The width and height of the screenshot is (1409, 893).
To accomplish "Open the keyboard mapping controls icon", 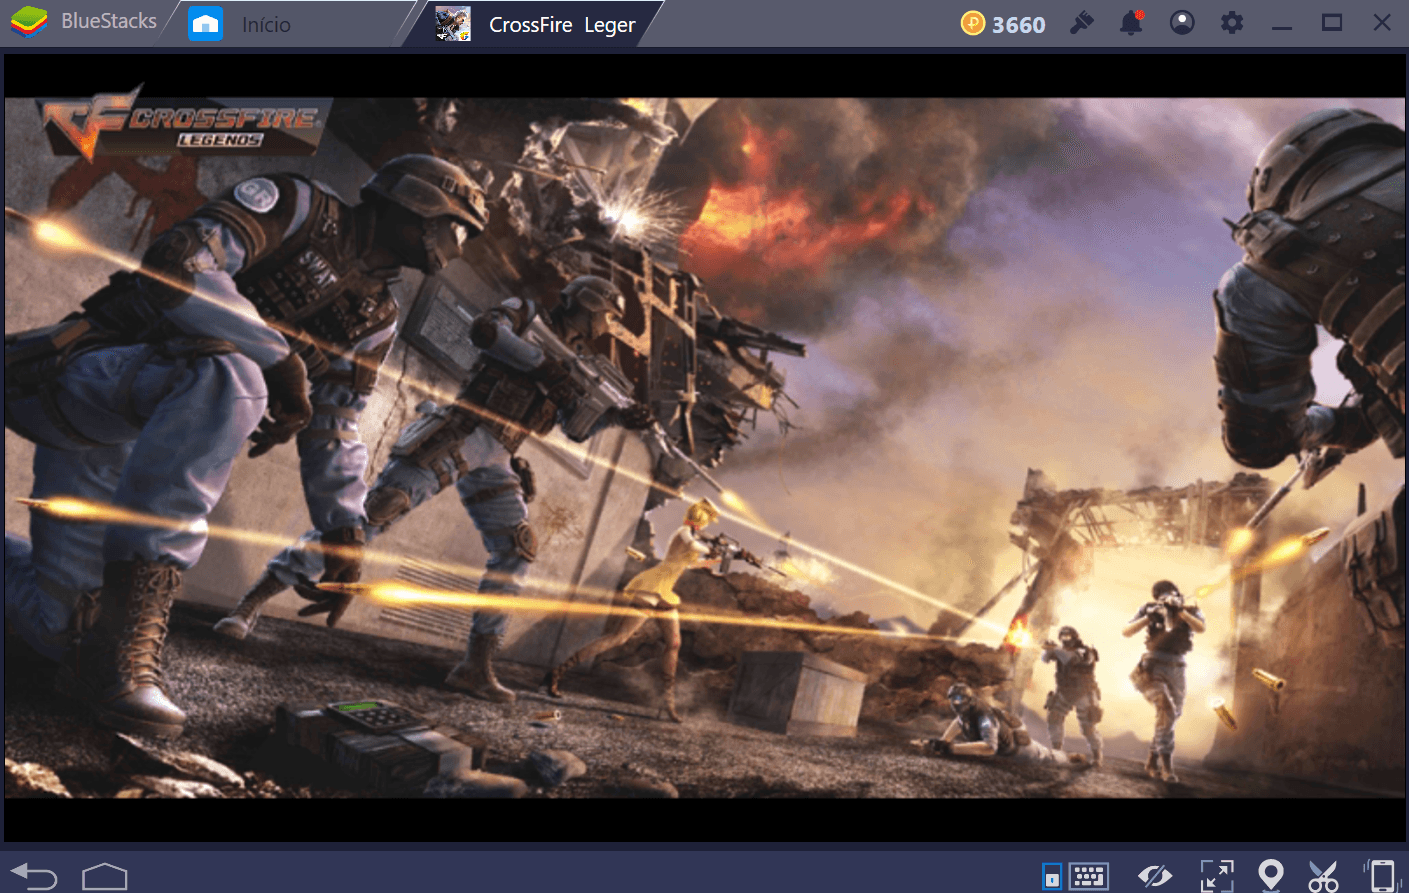I will click(x=1088, y=876).
